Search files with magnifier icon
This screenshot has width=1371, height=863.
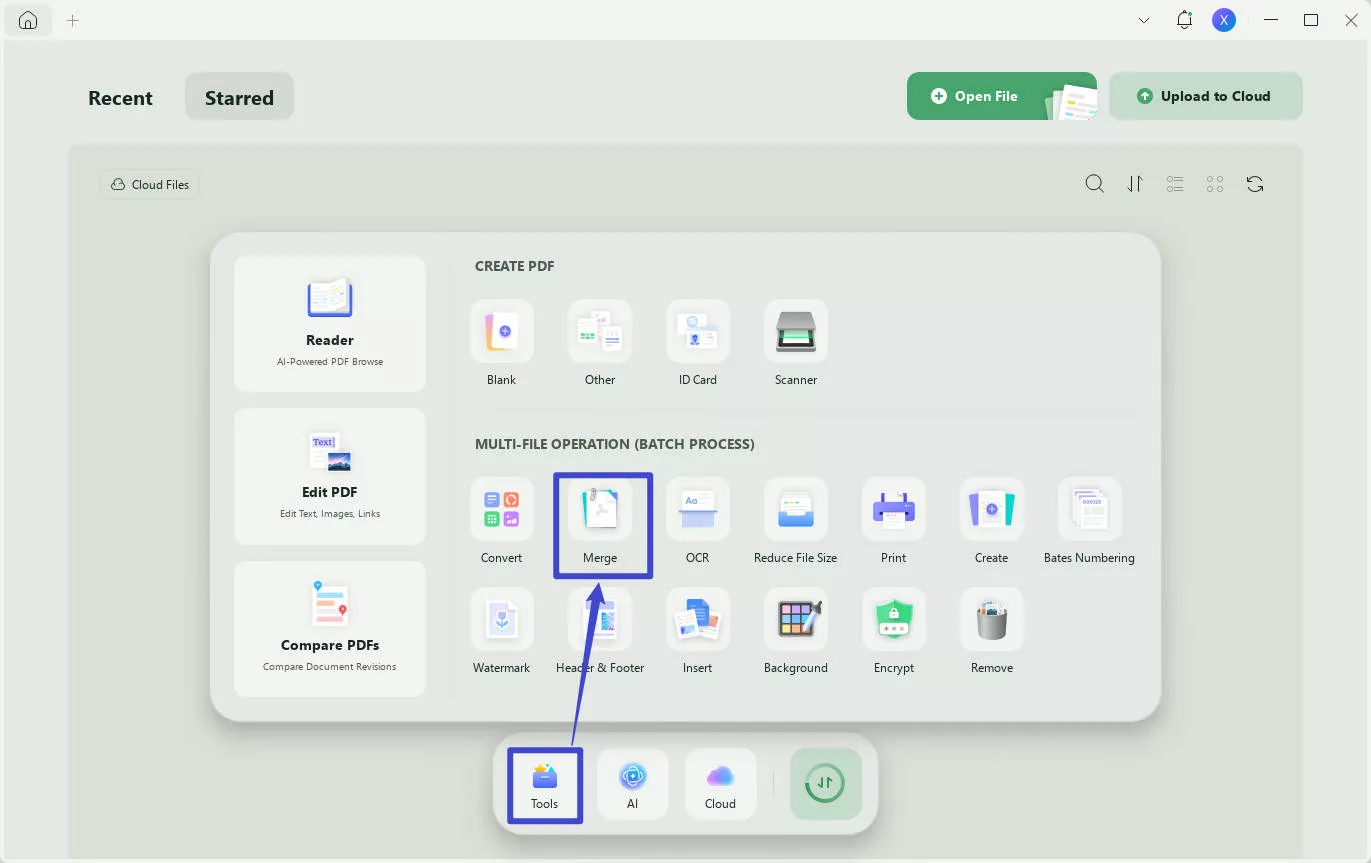coord(1095,184)
